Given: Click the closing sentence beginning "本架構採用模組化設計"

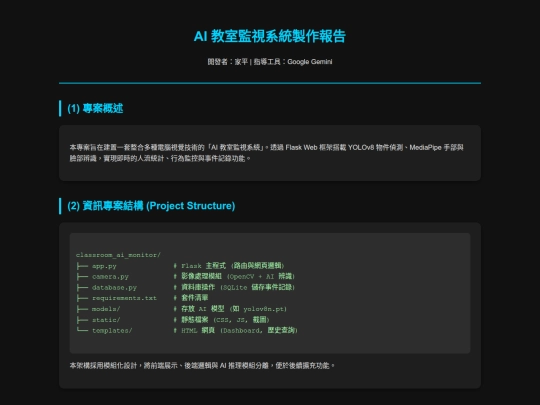Looking at the screenshot, I should point(202,366).
